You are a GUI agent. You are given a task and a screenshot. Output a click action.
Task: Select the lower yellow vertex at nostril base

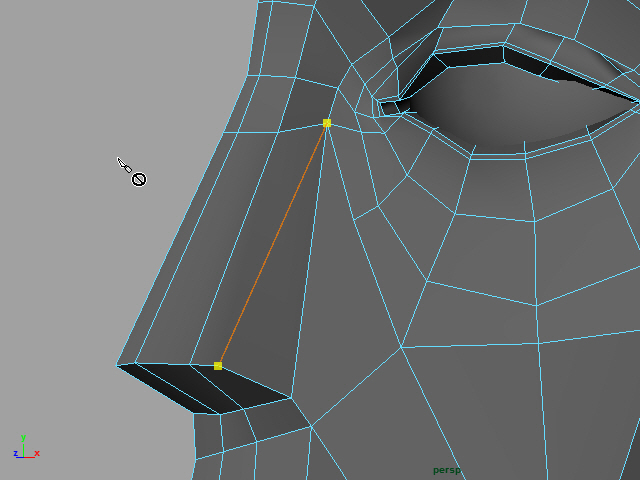[218, 366]
